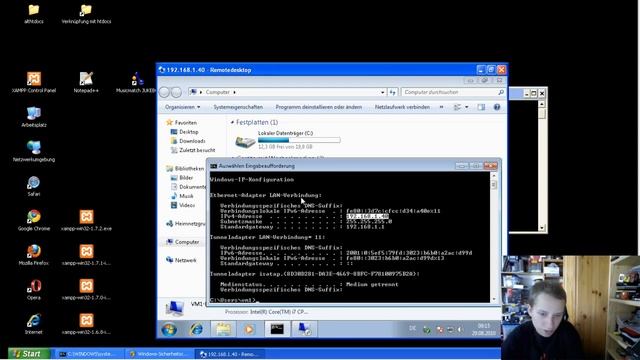Expand the address bar history dropdown arrow
The image size is (640, 360).
[x=382, y=92]
